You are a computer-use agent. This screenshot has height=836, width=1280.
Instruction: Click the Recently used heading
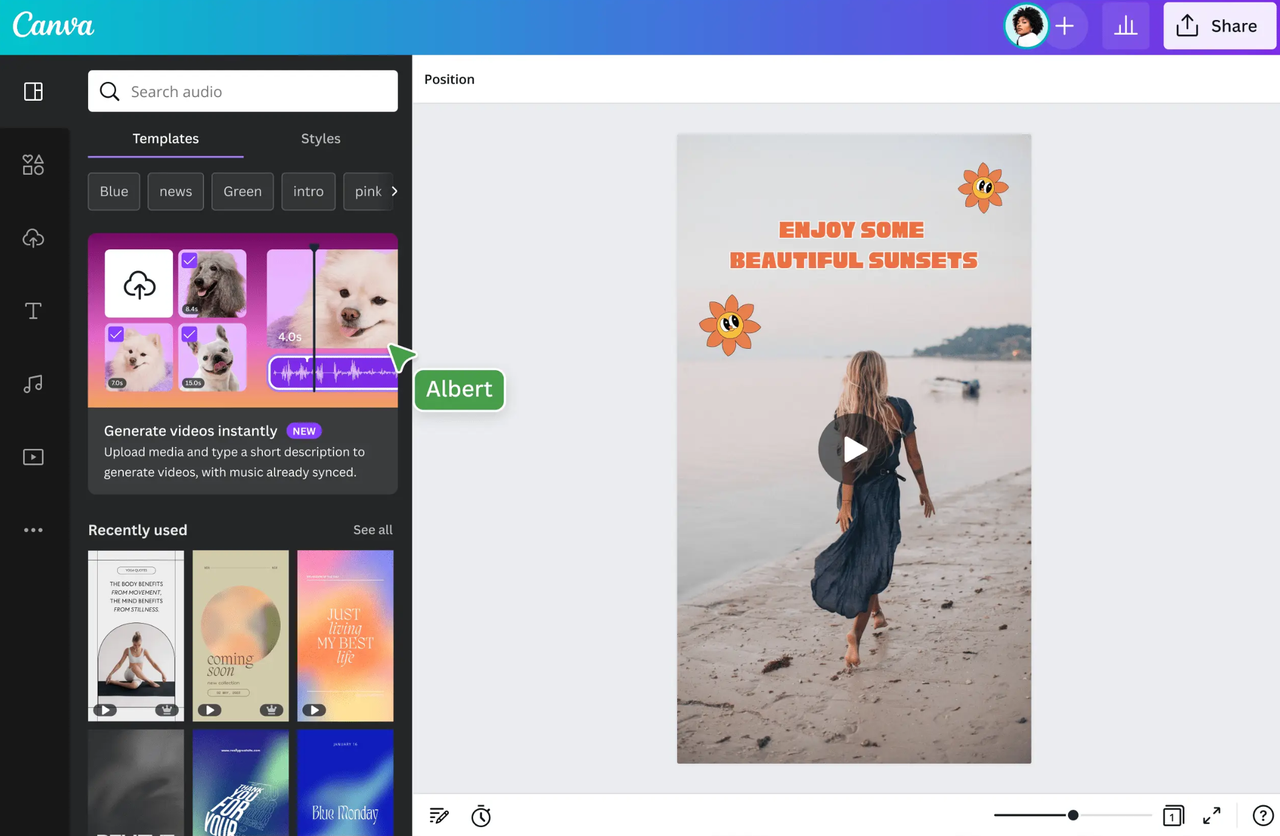tap(138, 530)
